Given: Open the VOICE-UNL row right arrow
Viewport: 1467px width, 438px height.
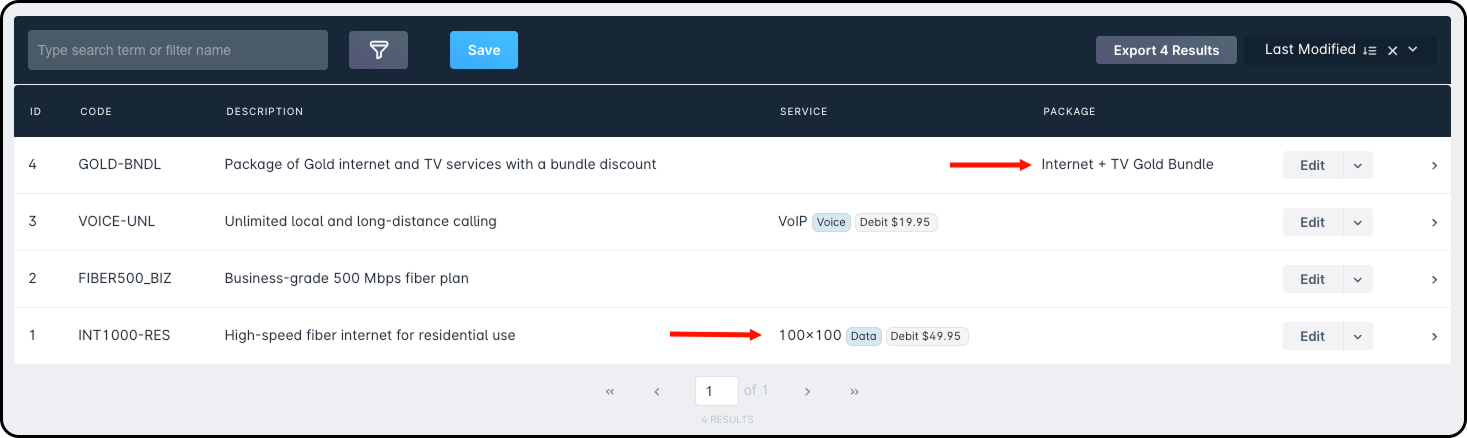Looking at the screenshot, I should [x=1434, y=223].
